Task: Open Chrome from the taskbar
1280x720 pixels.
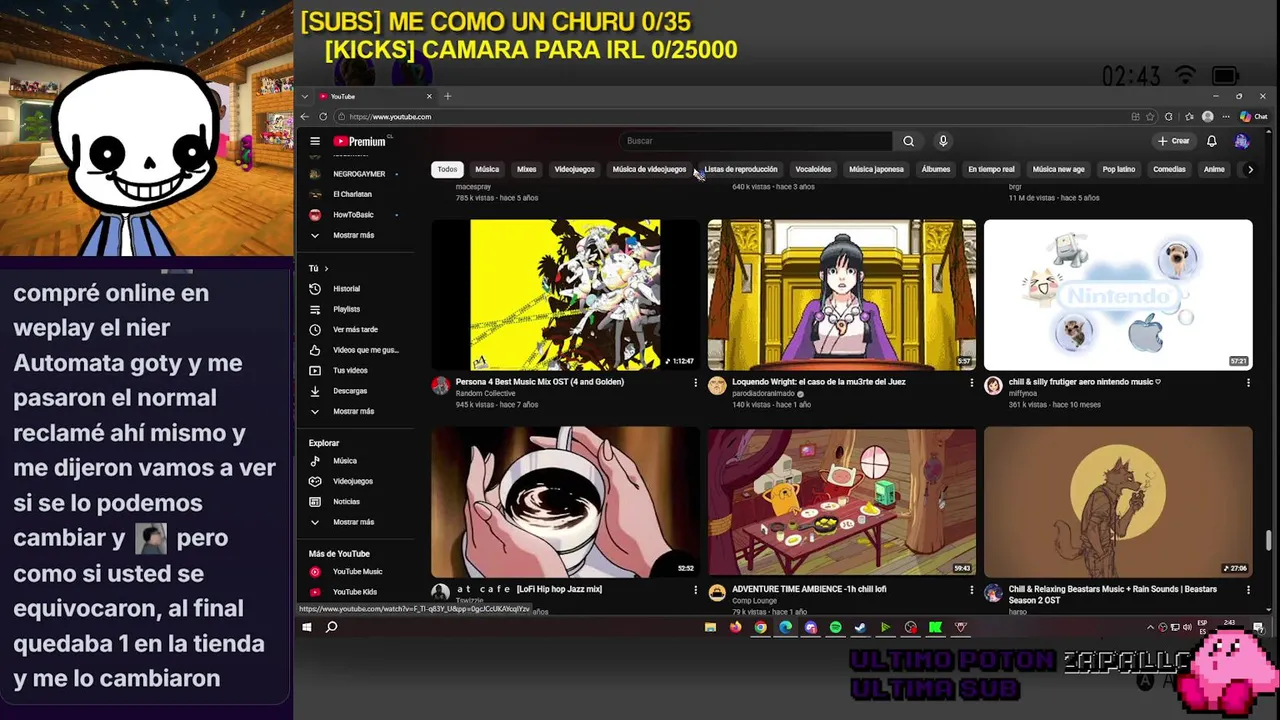Action: 761,627
